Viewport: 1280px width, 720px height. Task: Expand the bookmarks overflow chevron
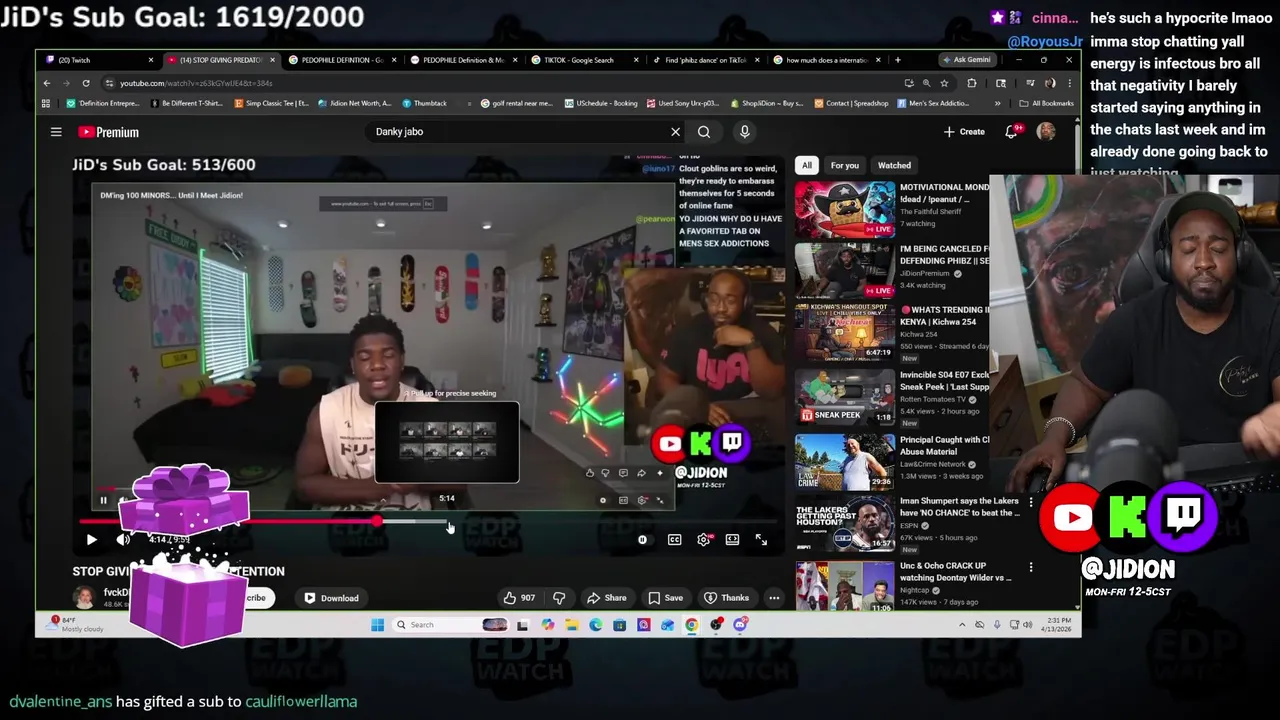click(997, 103)
